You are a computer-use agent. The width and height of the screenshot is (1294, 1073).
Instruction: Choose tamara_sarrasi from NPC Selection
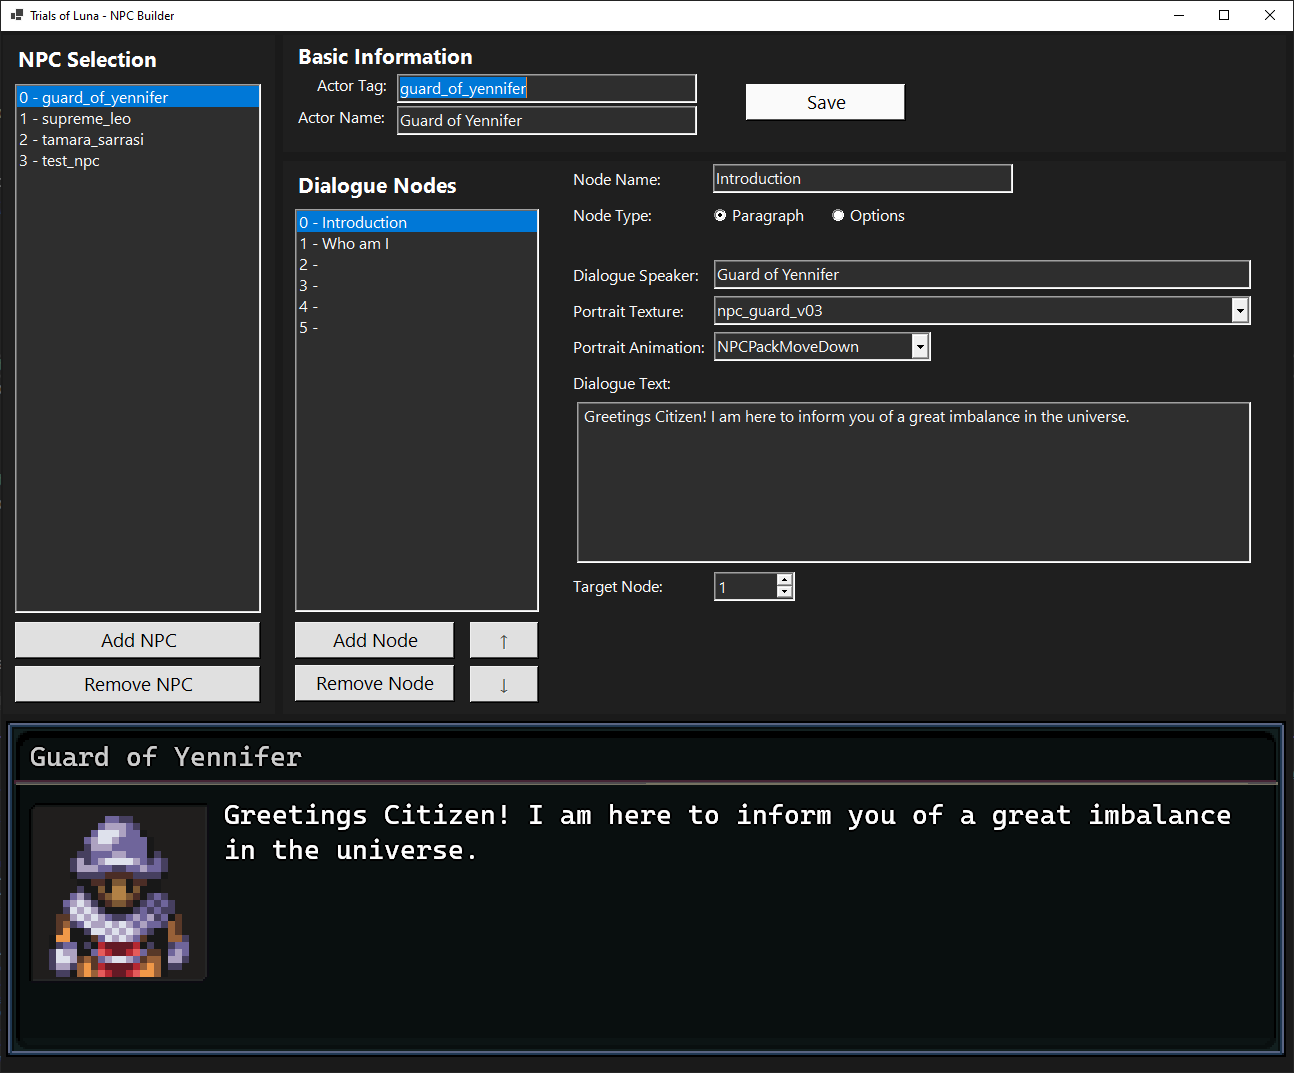(x=92, y=140)
